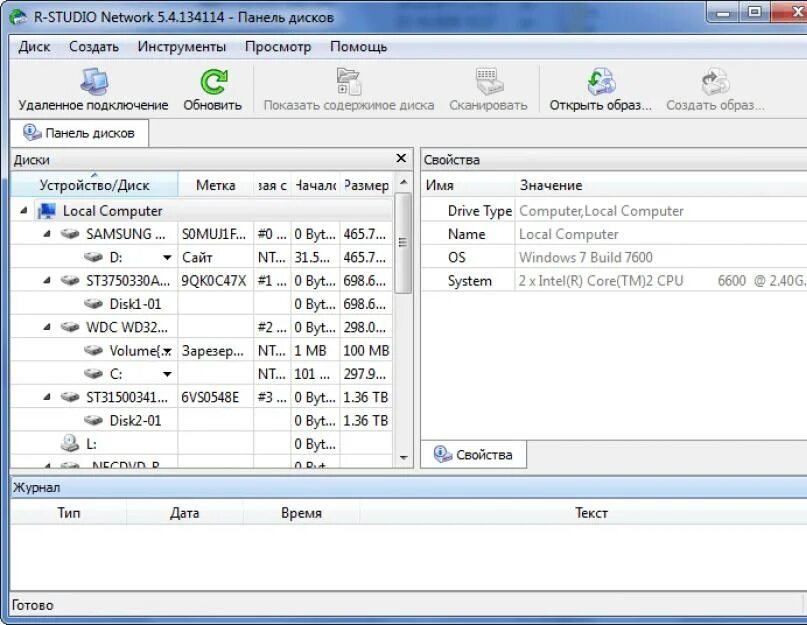This screenshot has width=807, height=625.
Task: Click the disk list scrollbar thumb
Action: (404, 242)
